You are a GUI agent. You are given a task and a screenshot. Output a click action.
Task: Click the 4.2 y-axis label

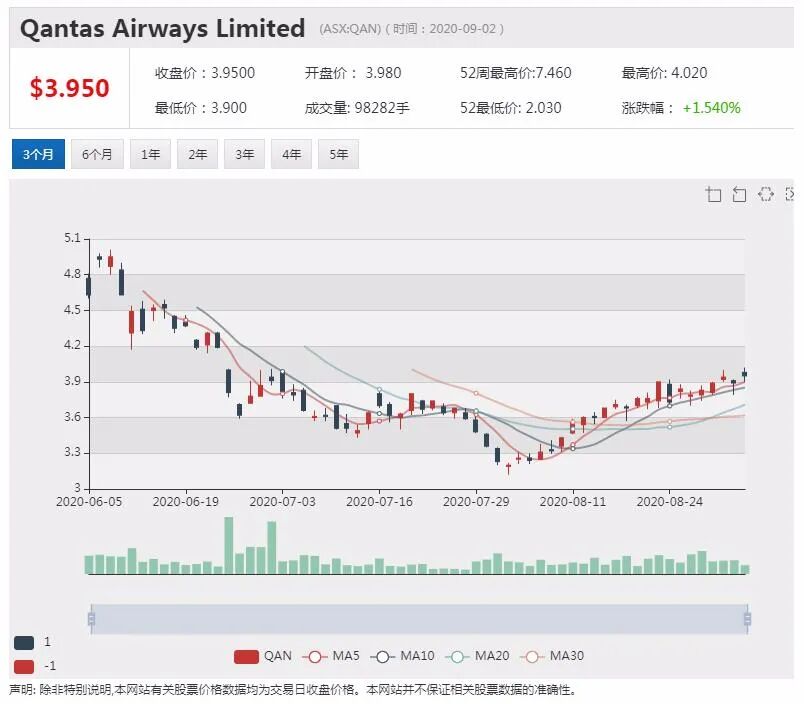pyautogui.click(x=72, y=345)
